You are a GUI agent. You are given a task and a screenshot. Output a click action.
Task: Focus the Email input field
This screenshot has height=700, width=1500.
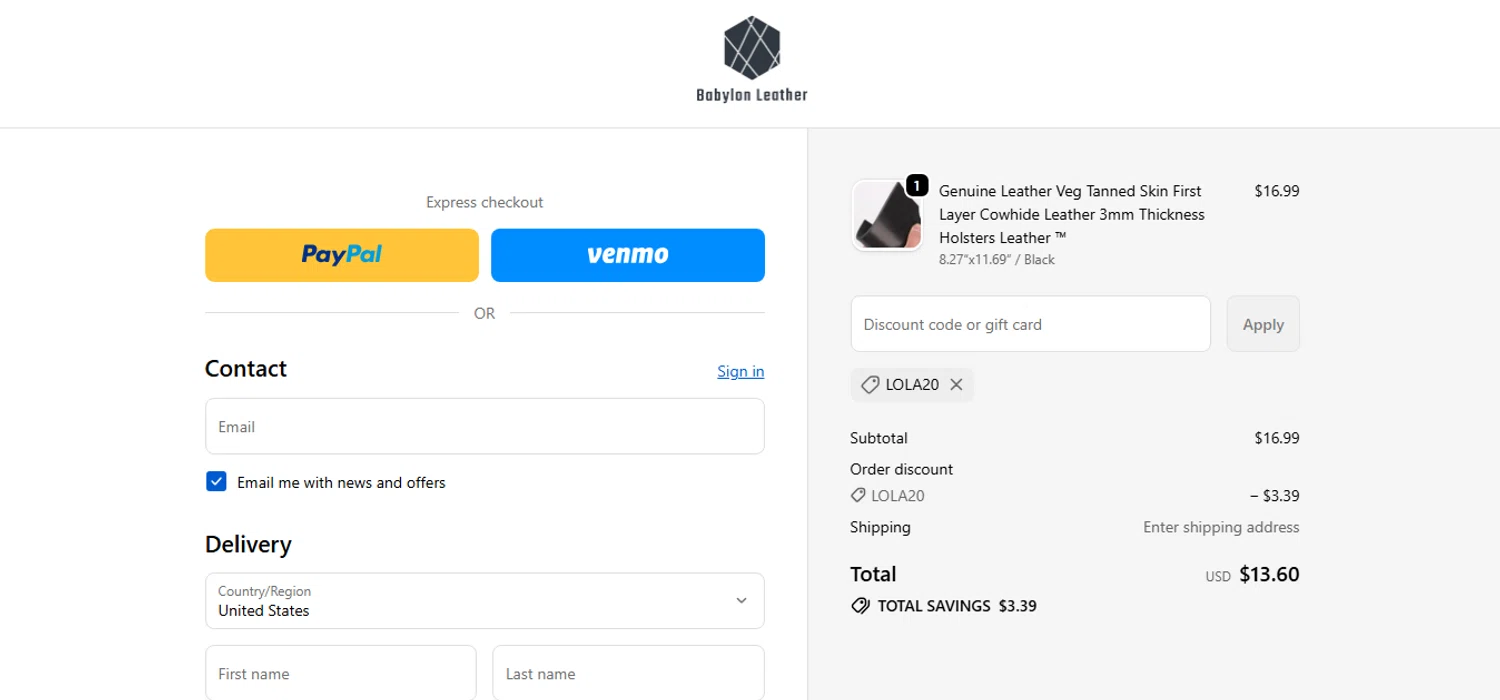click(x=485, y=426)
